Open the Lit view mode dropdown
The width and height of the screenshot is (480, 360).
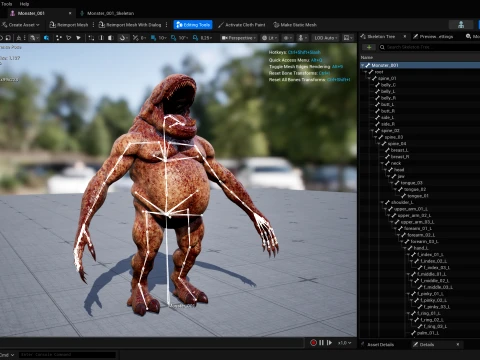pos(270,38)
